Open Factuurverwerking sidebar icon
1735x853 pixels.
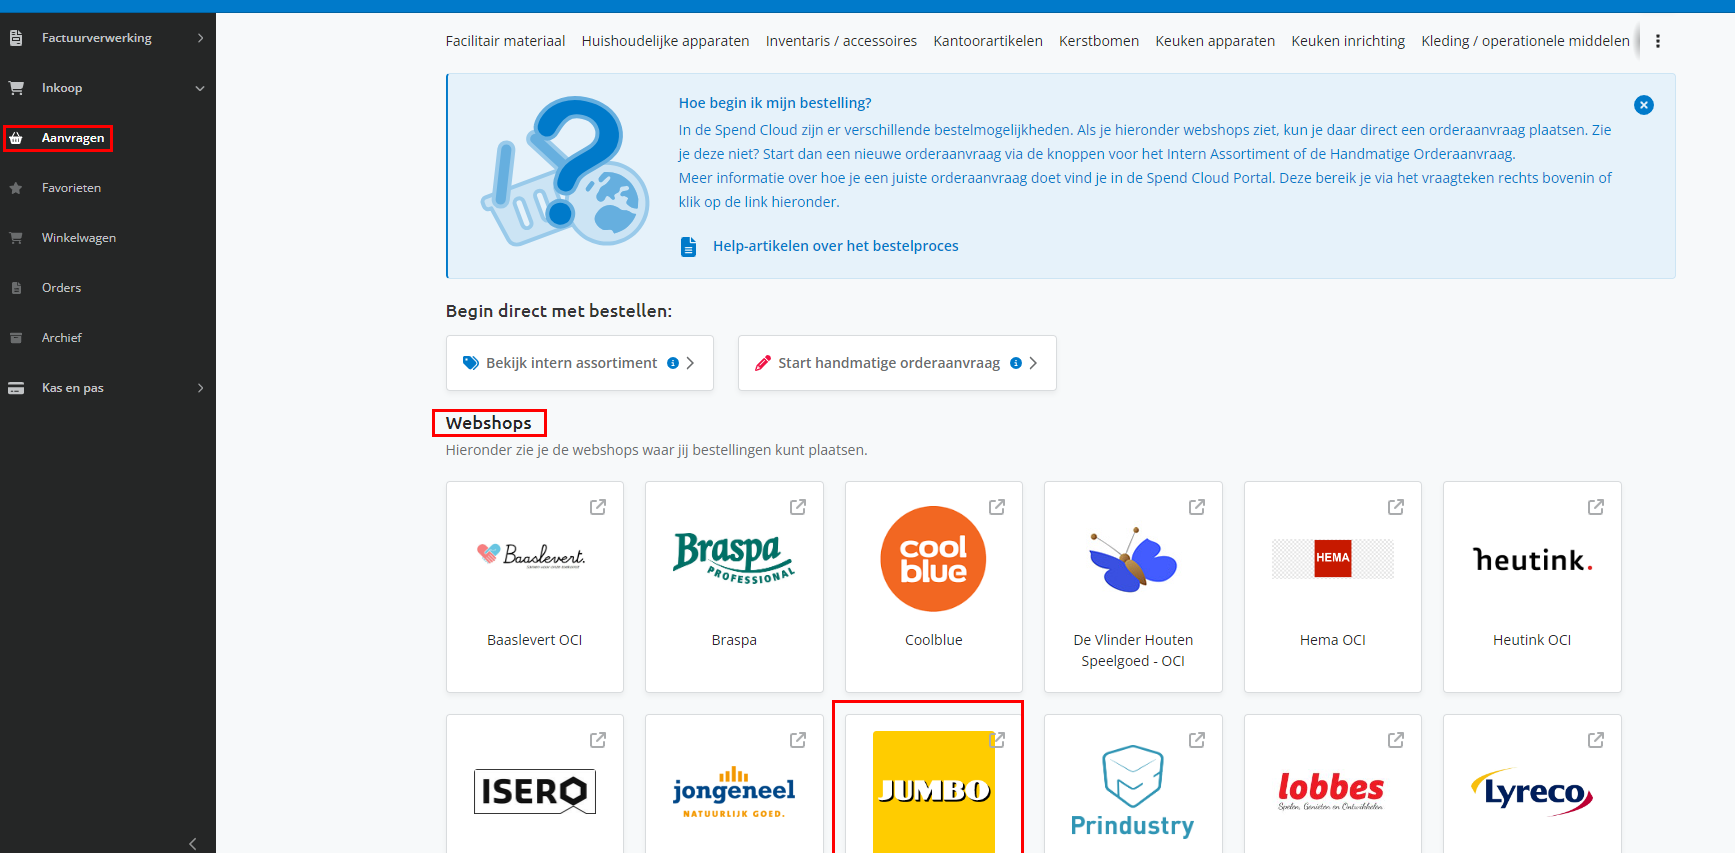[x=16, y=38]
